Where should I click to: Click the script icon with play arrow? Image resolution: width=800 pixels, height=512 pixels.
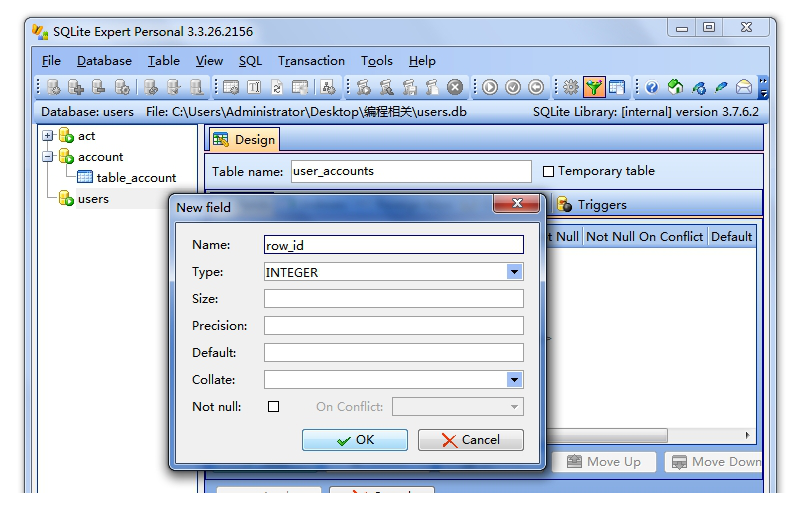point(363,88)
